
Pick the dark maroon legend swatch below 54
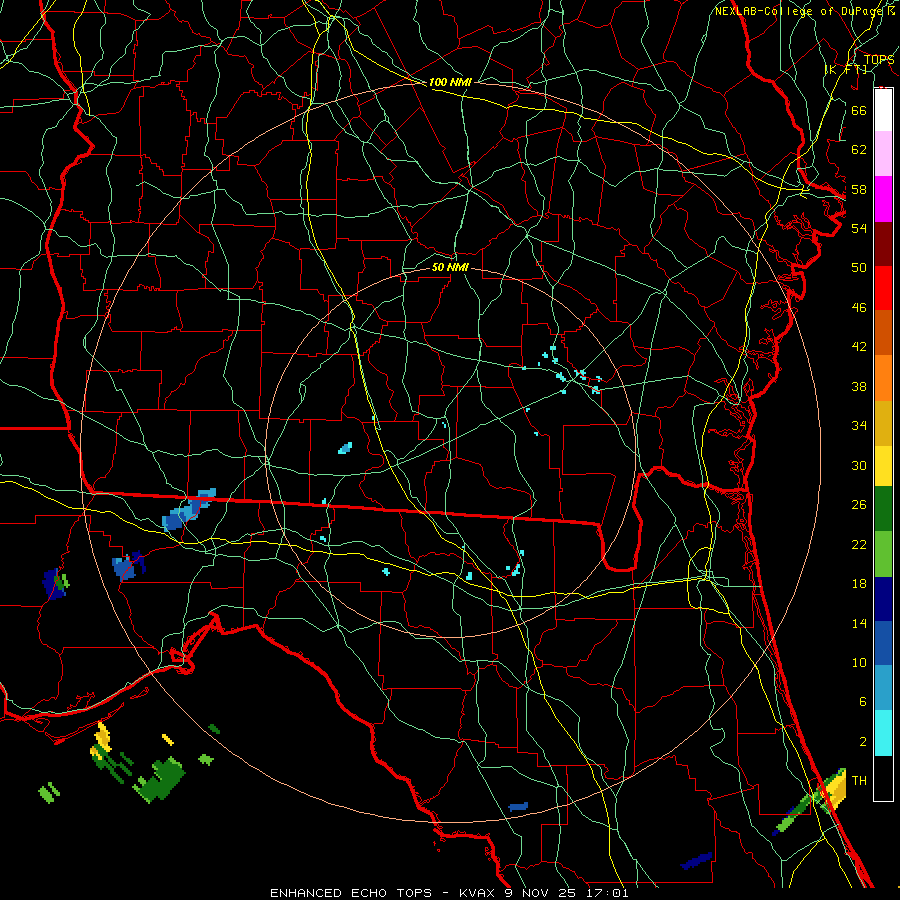(883, 245)
